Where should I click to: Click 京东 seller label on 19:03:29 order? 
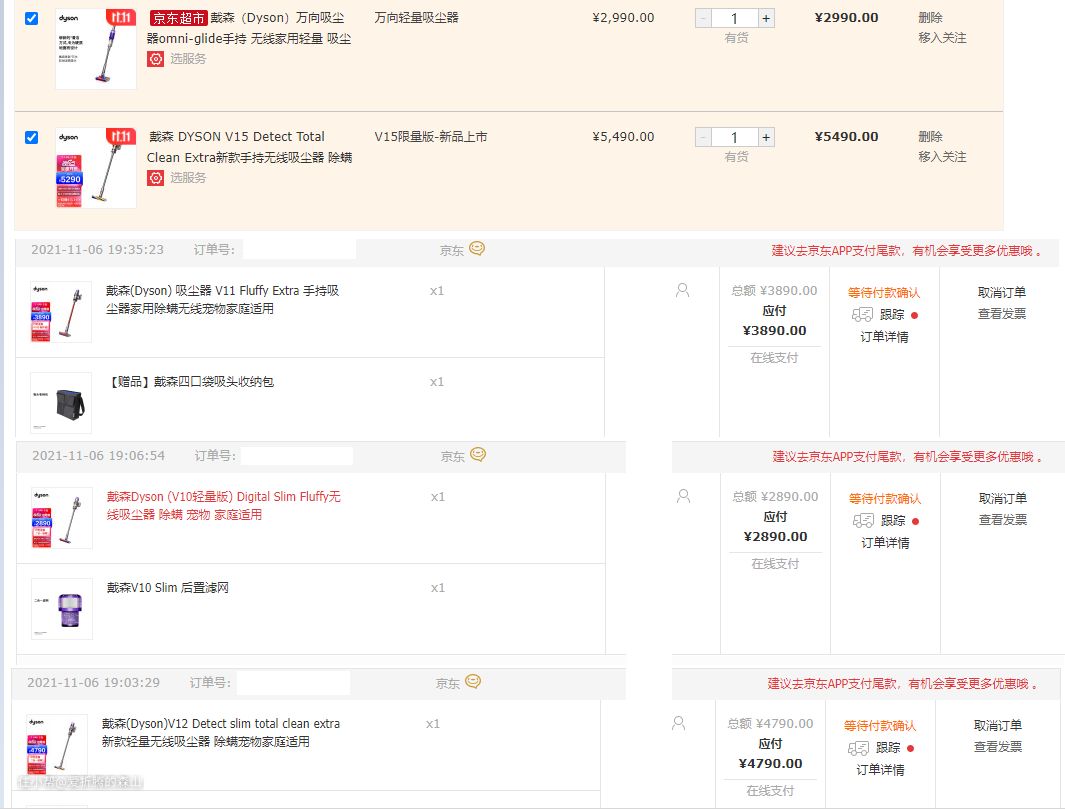448,683
